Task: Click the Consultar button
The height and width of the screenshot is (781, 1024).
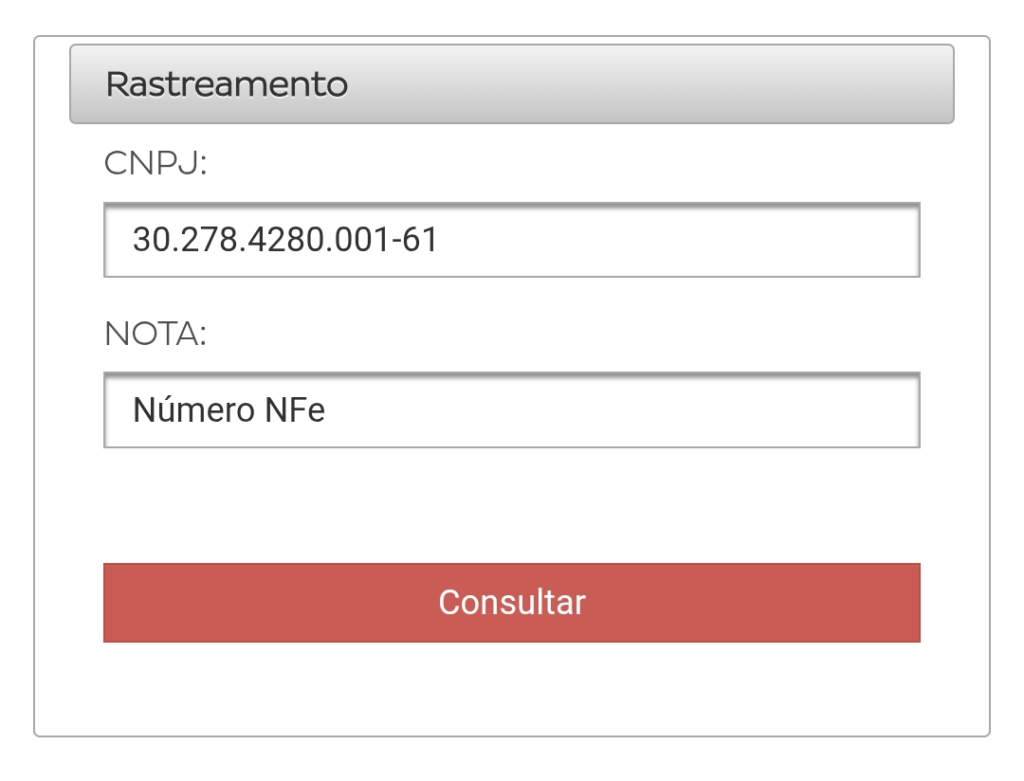Action: tap(511, 603)
